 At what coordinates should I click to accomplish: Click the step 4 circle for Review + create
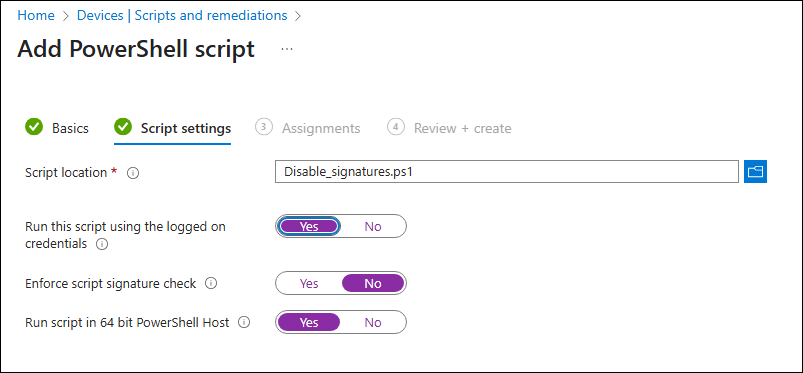pyautogui.click(x=396, y=127)
